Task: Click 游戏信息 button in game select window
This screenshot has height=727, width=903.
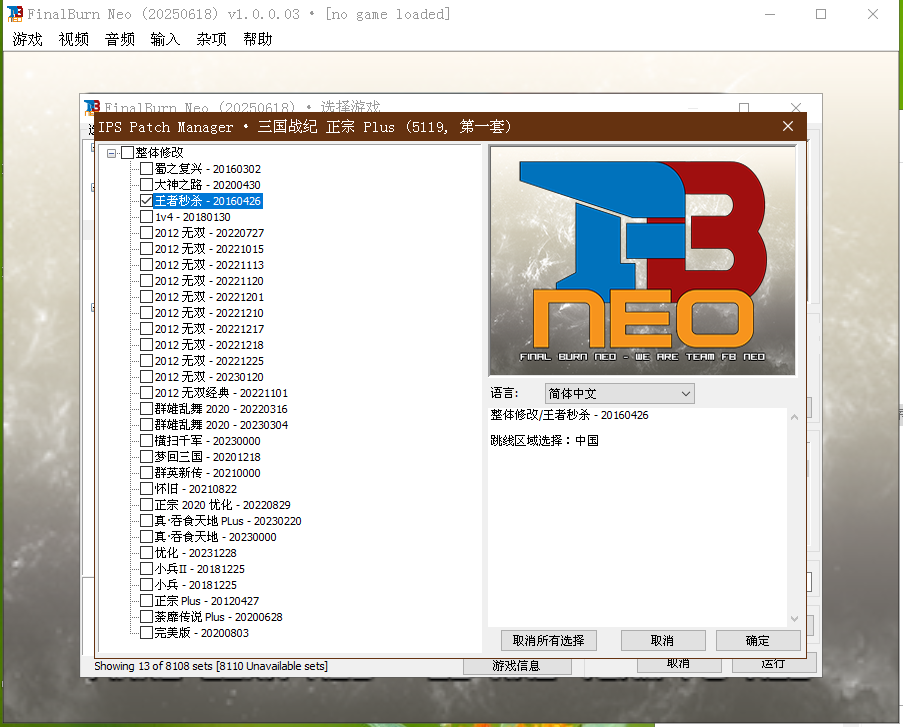Action: tap(517, 666)
